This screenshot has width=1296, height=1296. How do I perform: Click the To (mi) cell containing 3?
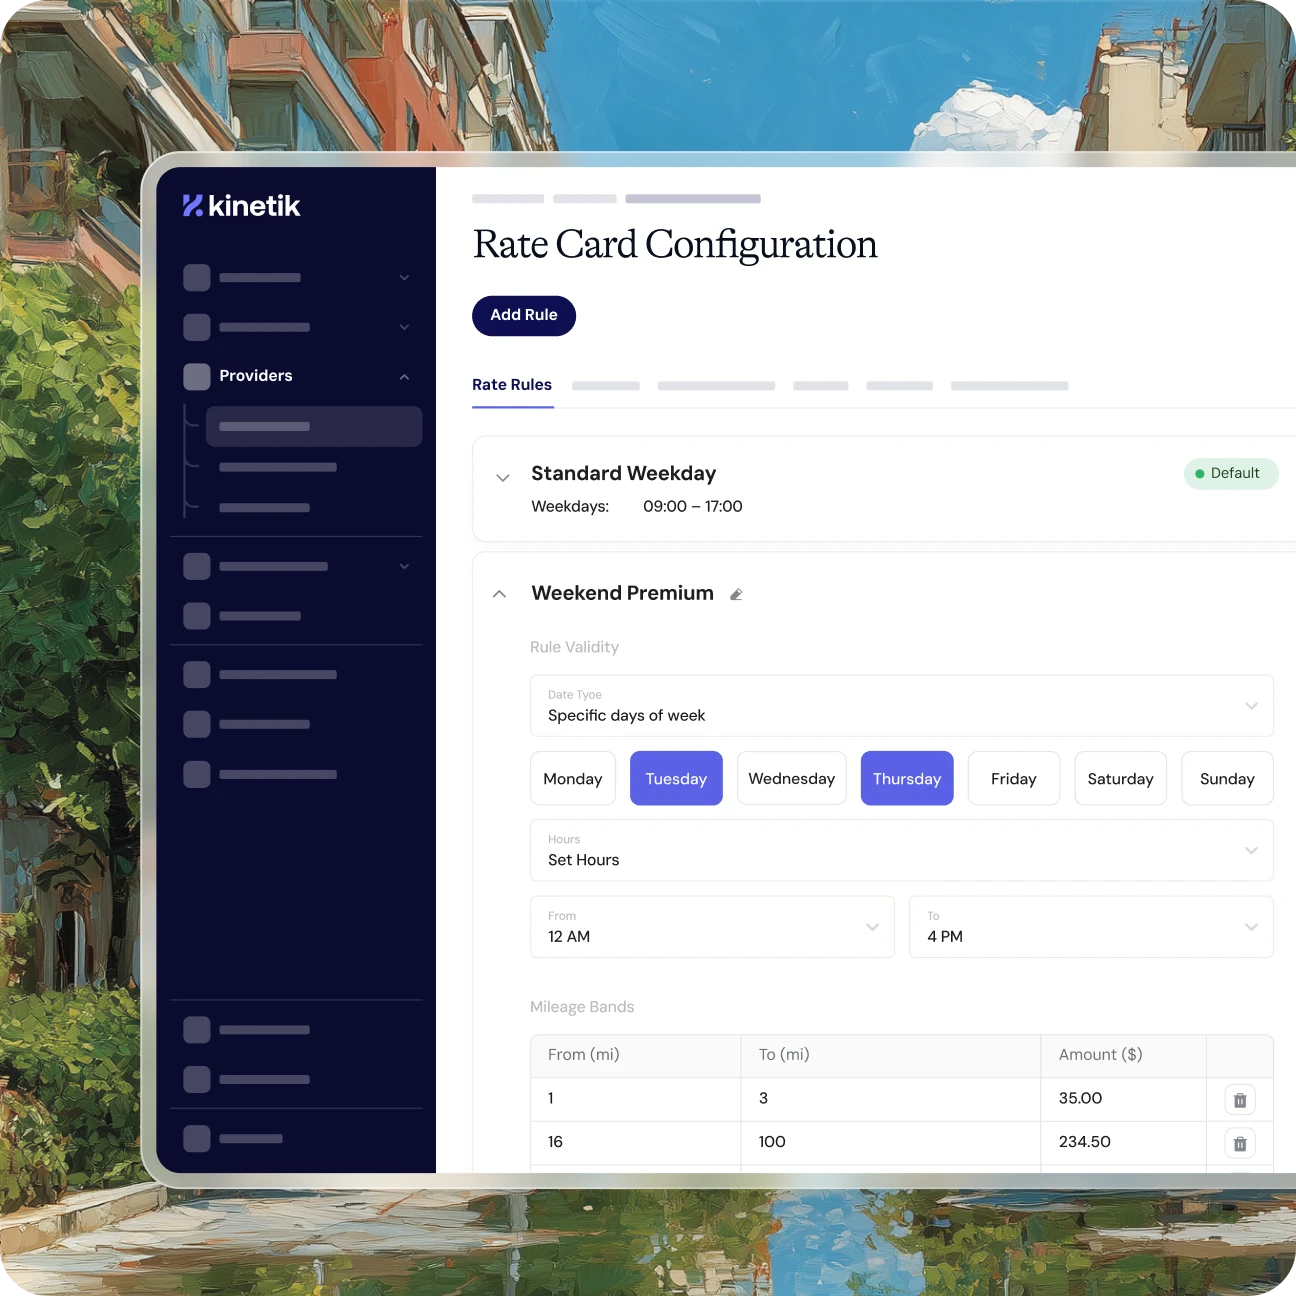[891, 1099]
